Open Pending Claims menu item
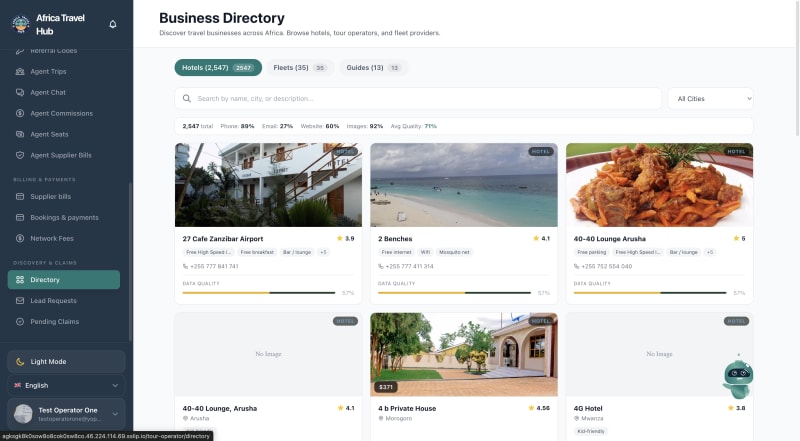Image resolution: width=800 pixels, height=441 pixels. click(64, 322)
